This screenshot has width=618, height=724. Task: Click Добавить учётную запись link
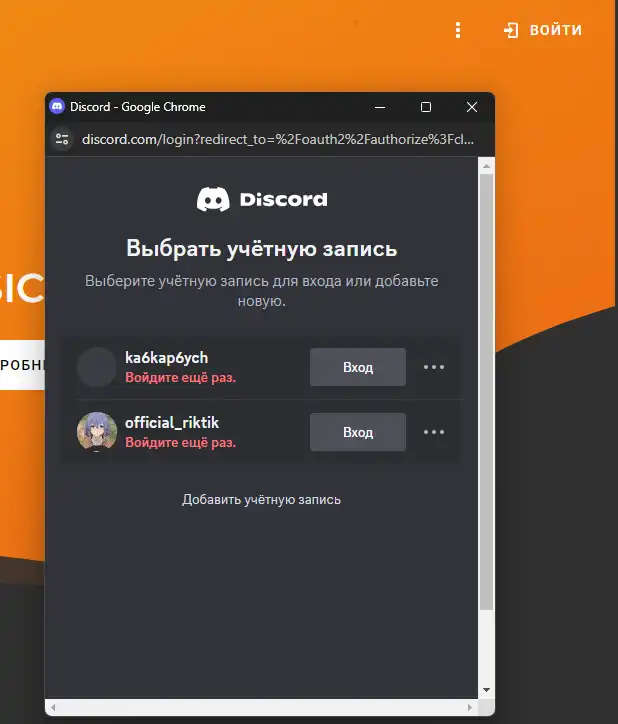coord(261,500)
